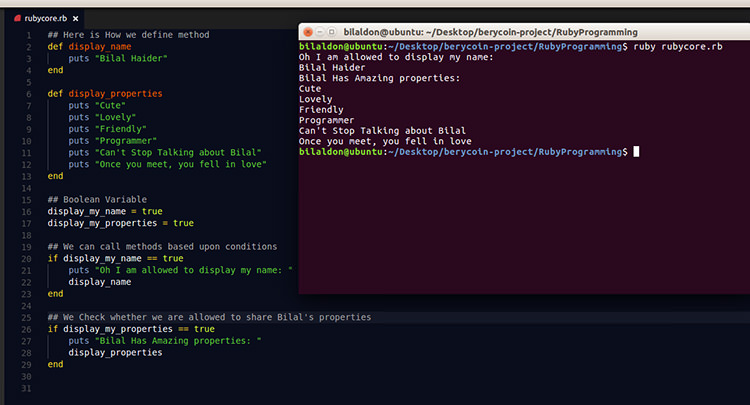Click display_my_name = true assignment line

[x=105, y=211]
